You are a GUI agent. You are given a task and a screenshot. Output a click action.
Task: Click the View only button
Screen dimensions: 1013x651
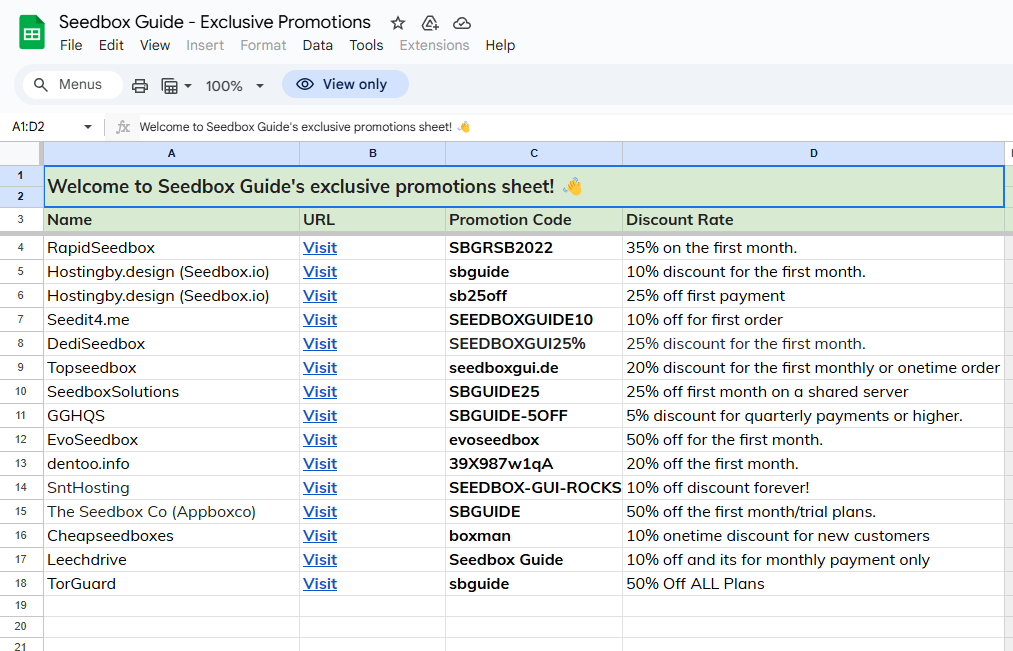coord(345,84)
